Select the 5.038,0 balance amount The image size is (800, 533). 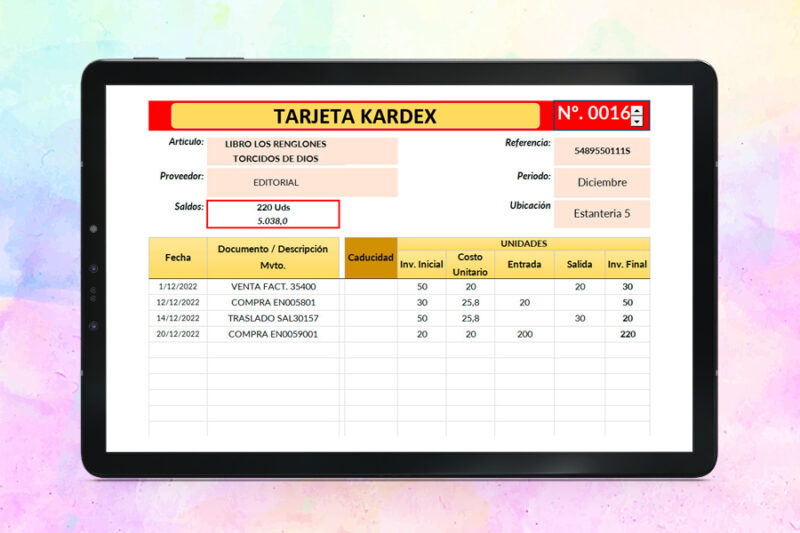[x=272, y=221]
